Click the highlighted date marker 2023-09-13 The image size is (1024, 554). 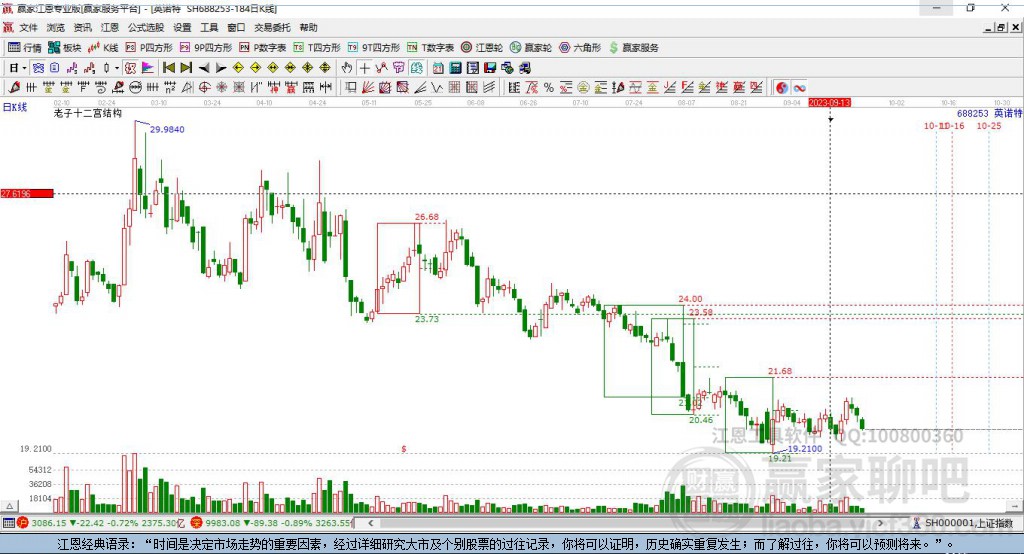[829, 103]
